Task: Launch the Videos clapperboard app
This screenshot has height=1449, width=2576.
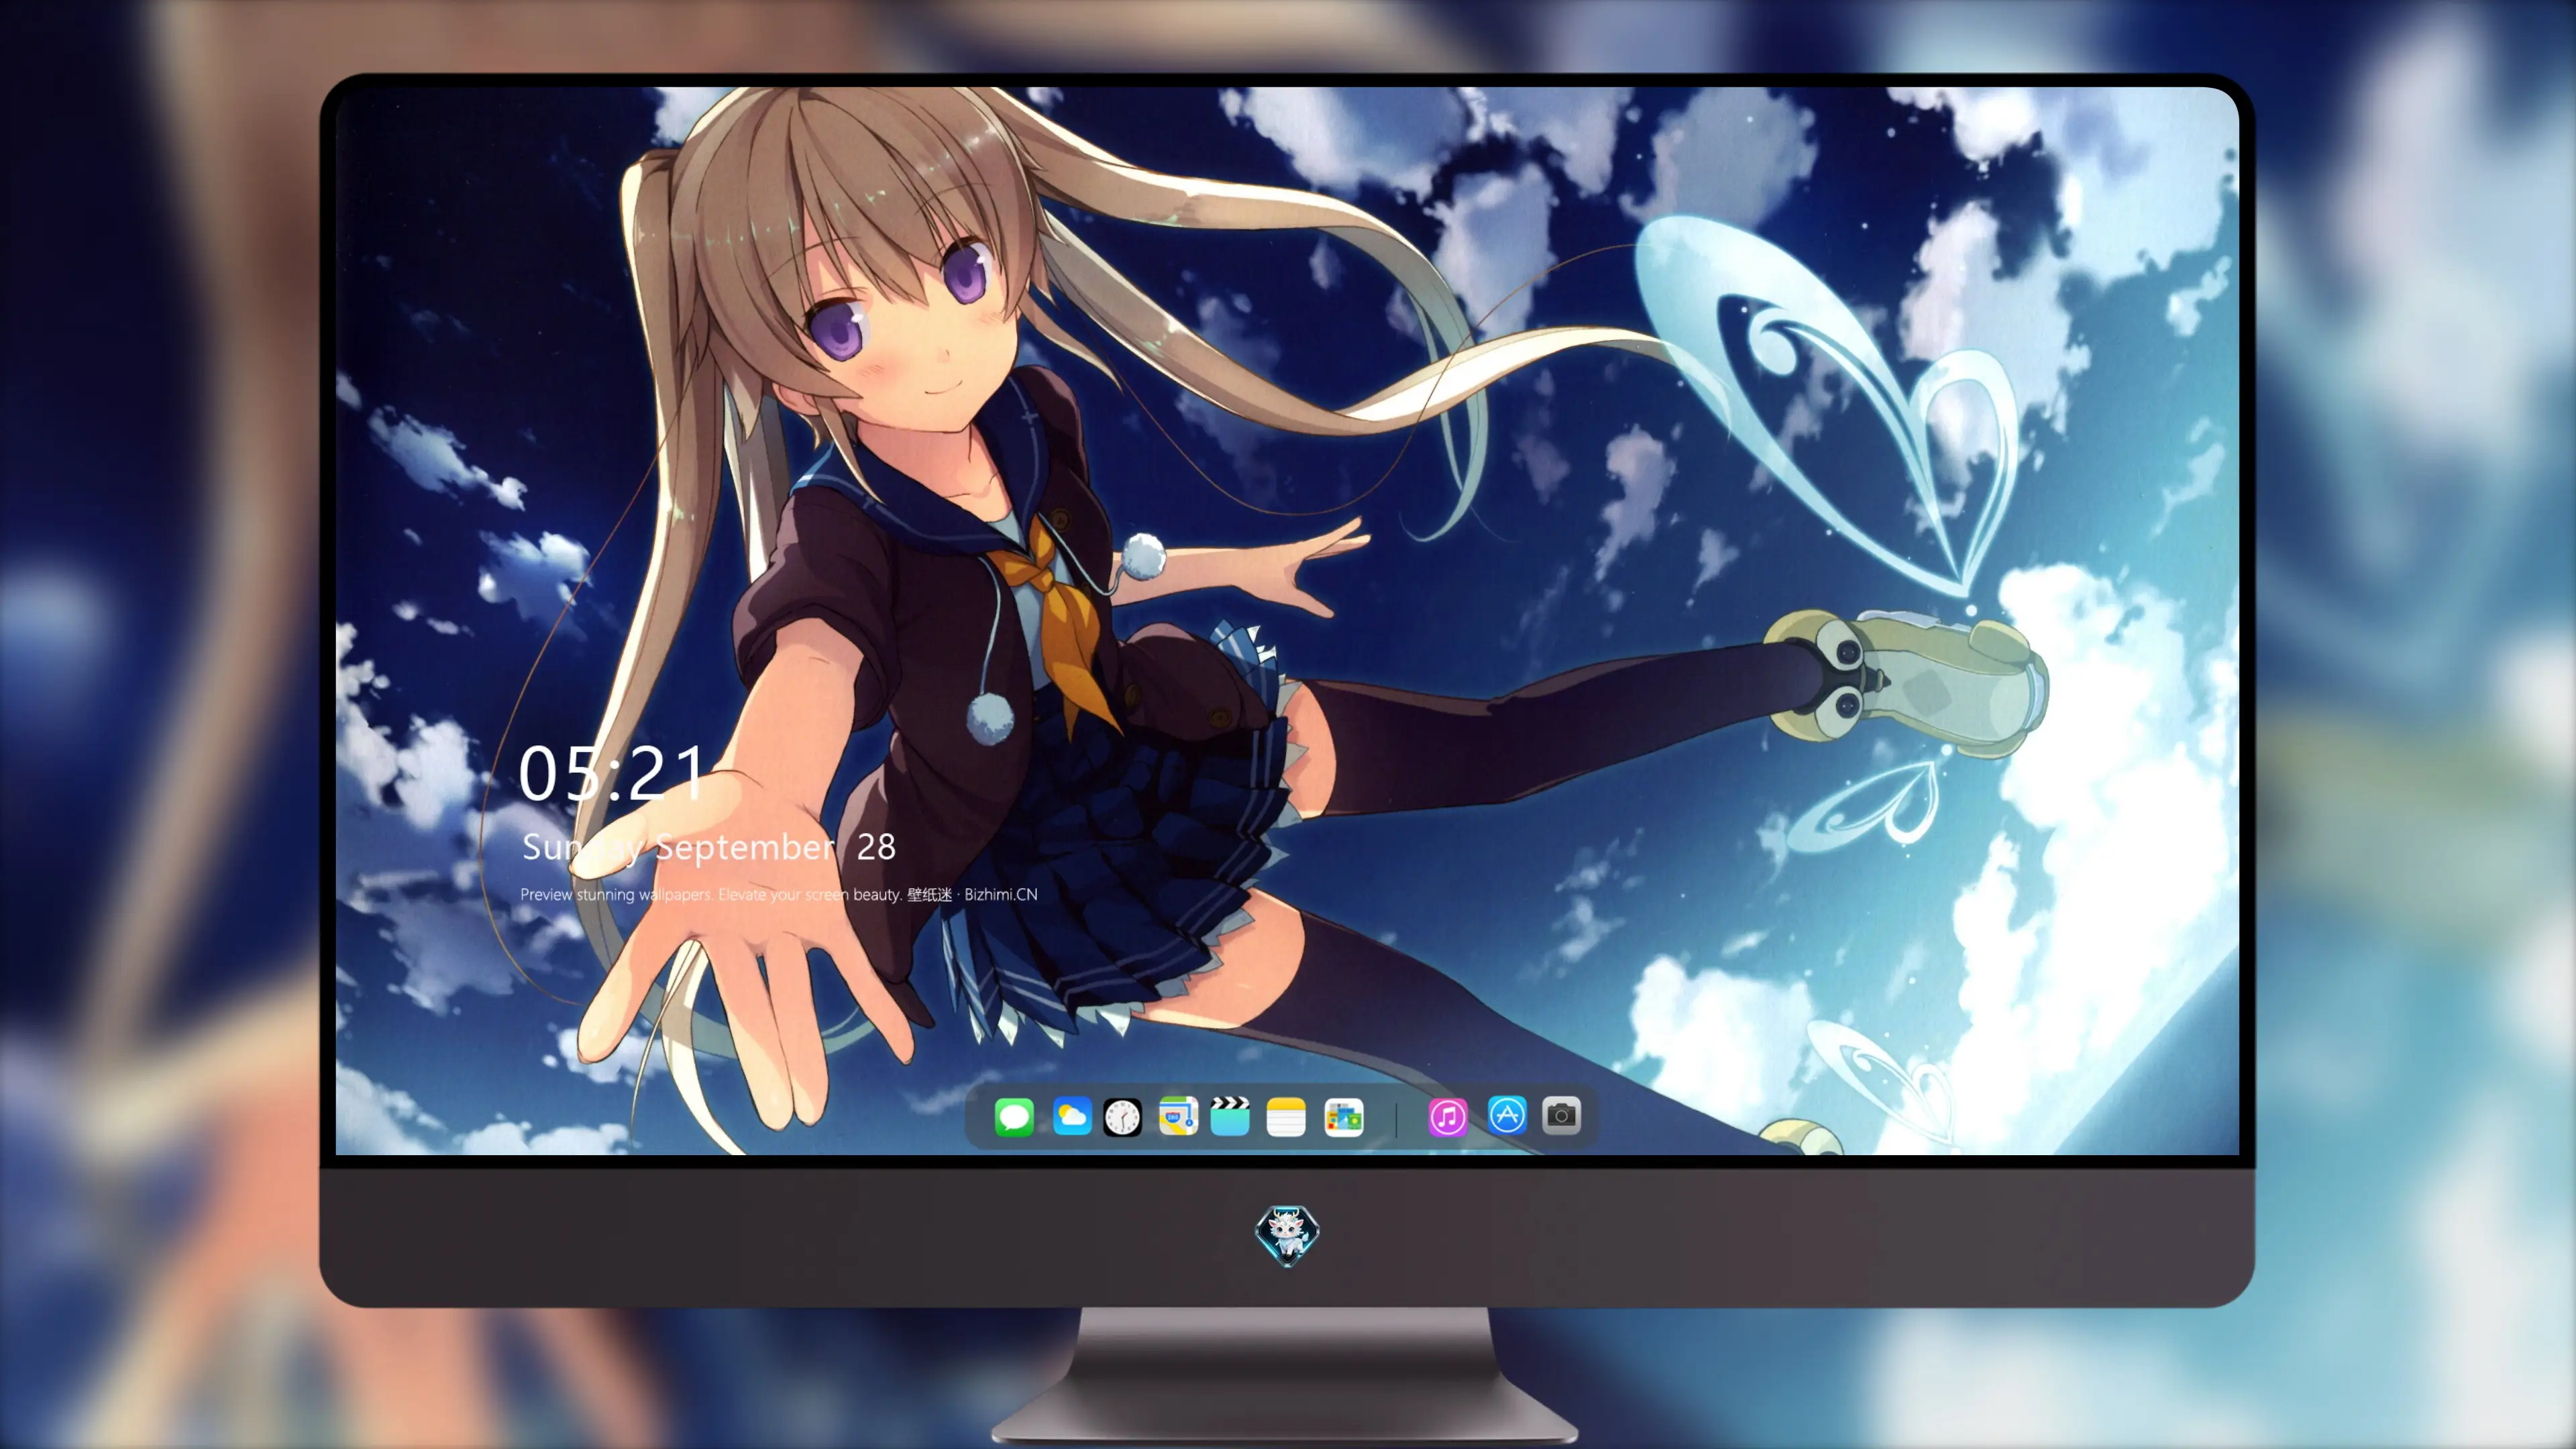Action: [1230, 1116]
